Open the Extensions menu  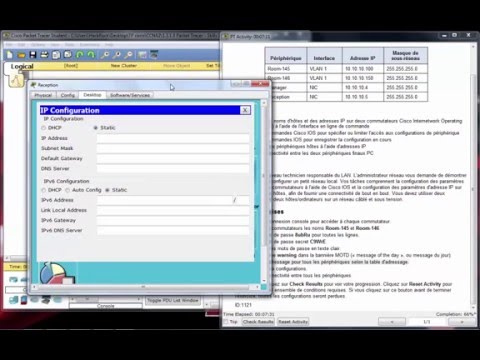coord(90,45)
